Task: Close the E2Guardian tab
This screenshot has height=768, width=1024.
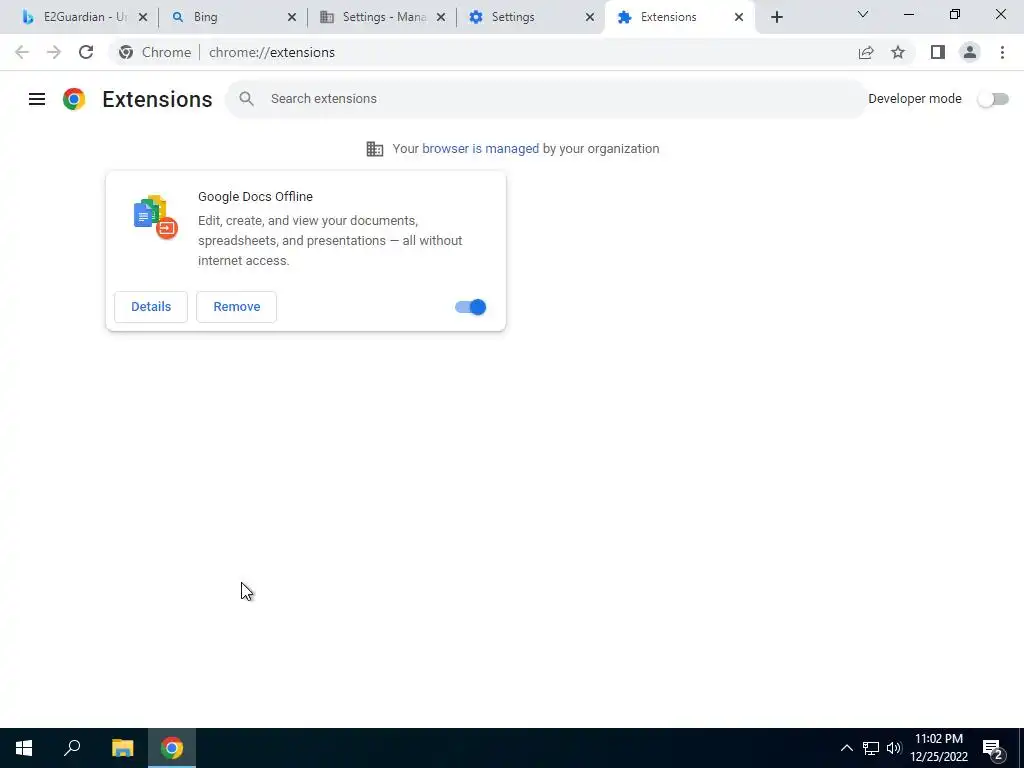Action: tap(143, 17)
